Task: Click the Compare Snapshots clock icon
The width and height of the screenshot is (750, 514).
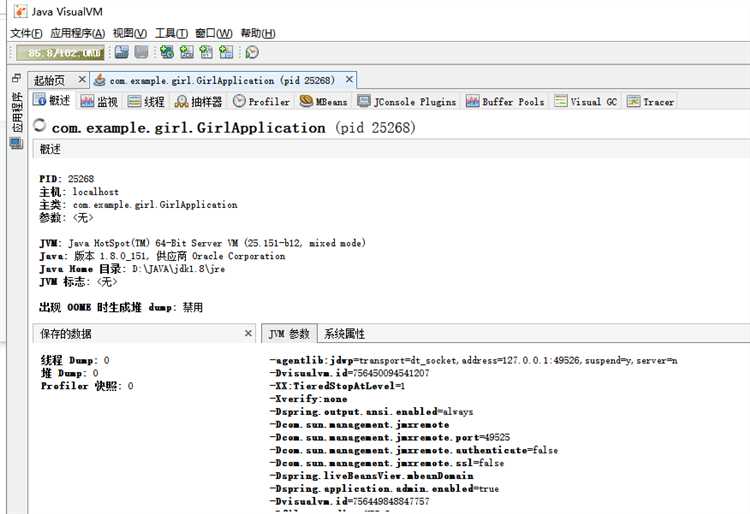Action: click(252, 52)
